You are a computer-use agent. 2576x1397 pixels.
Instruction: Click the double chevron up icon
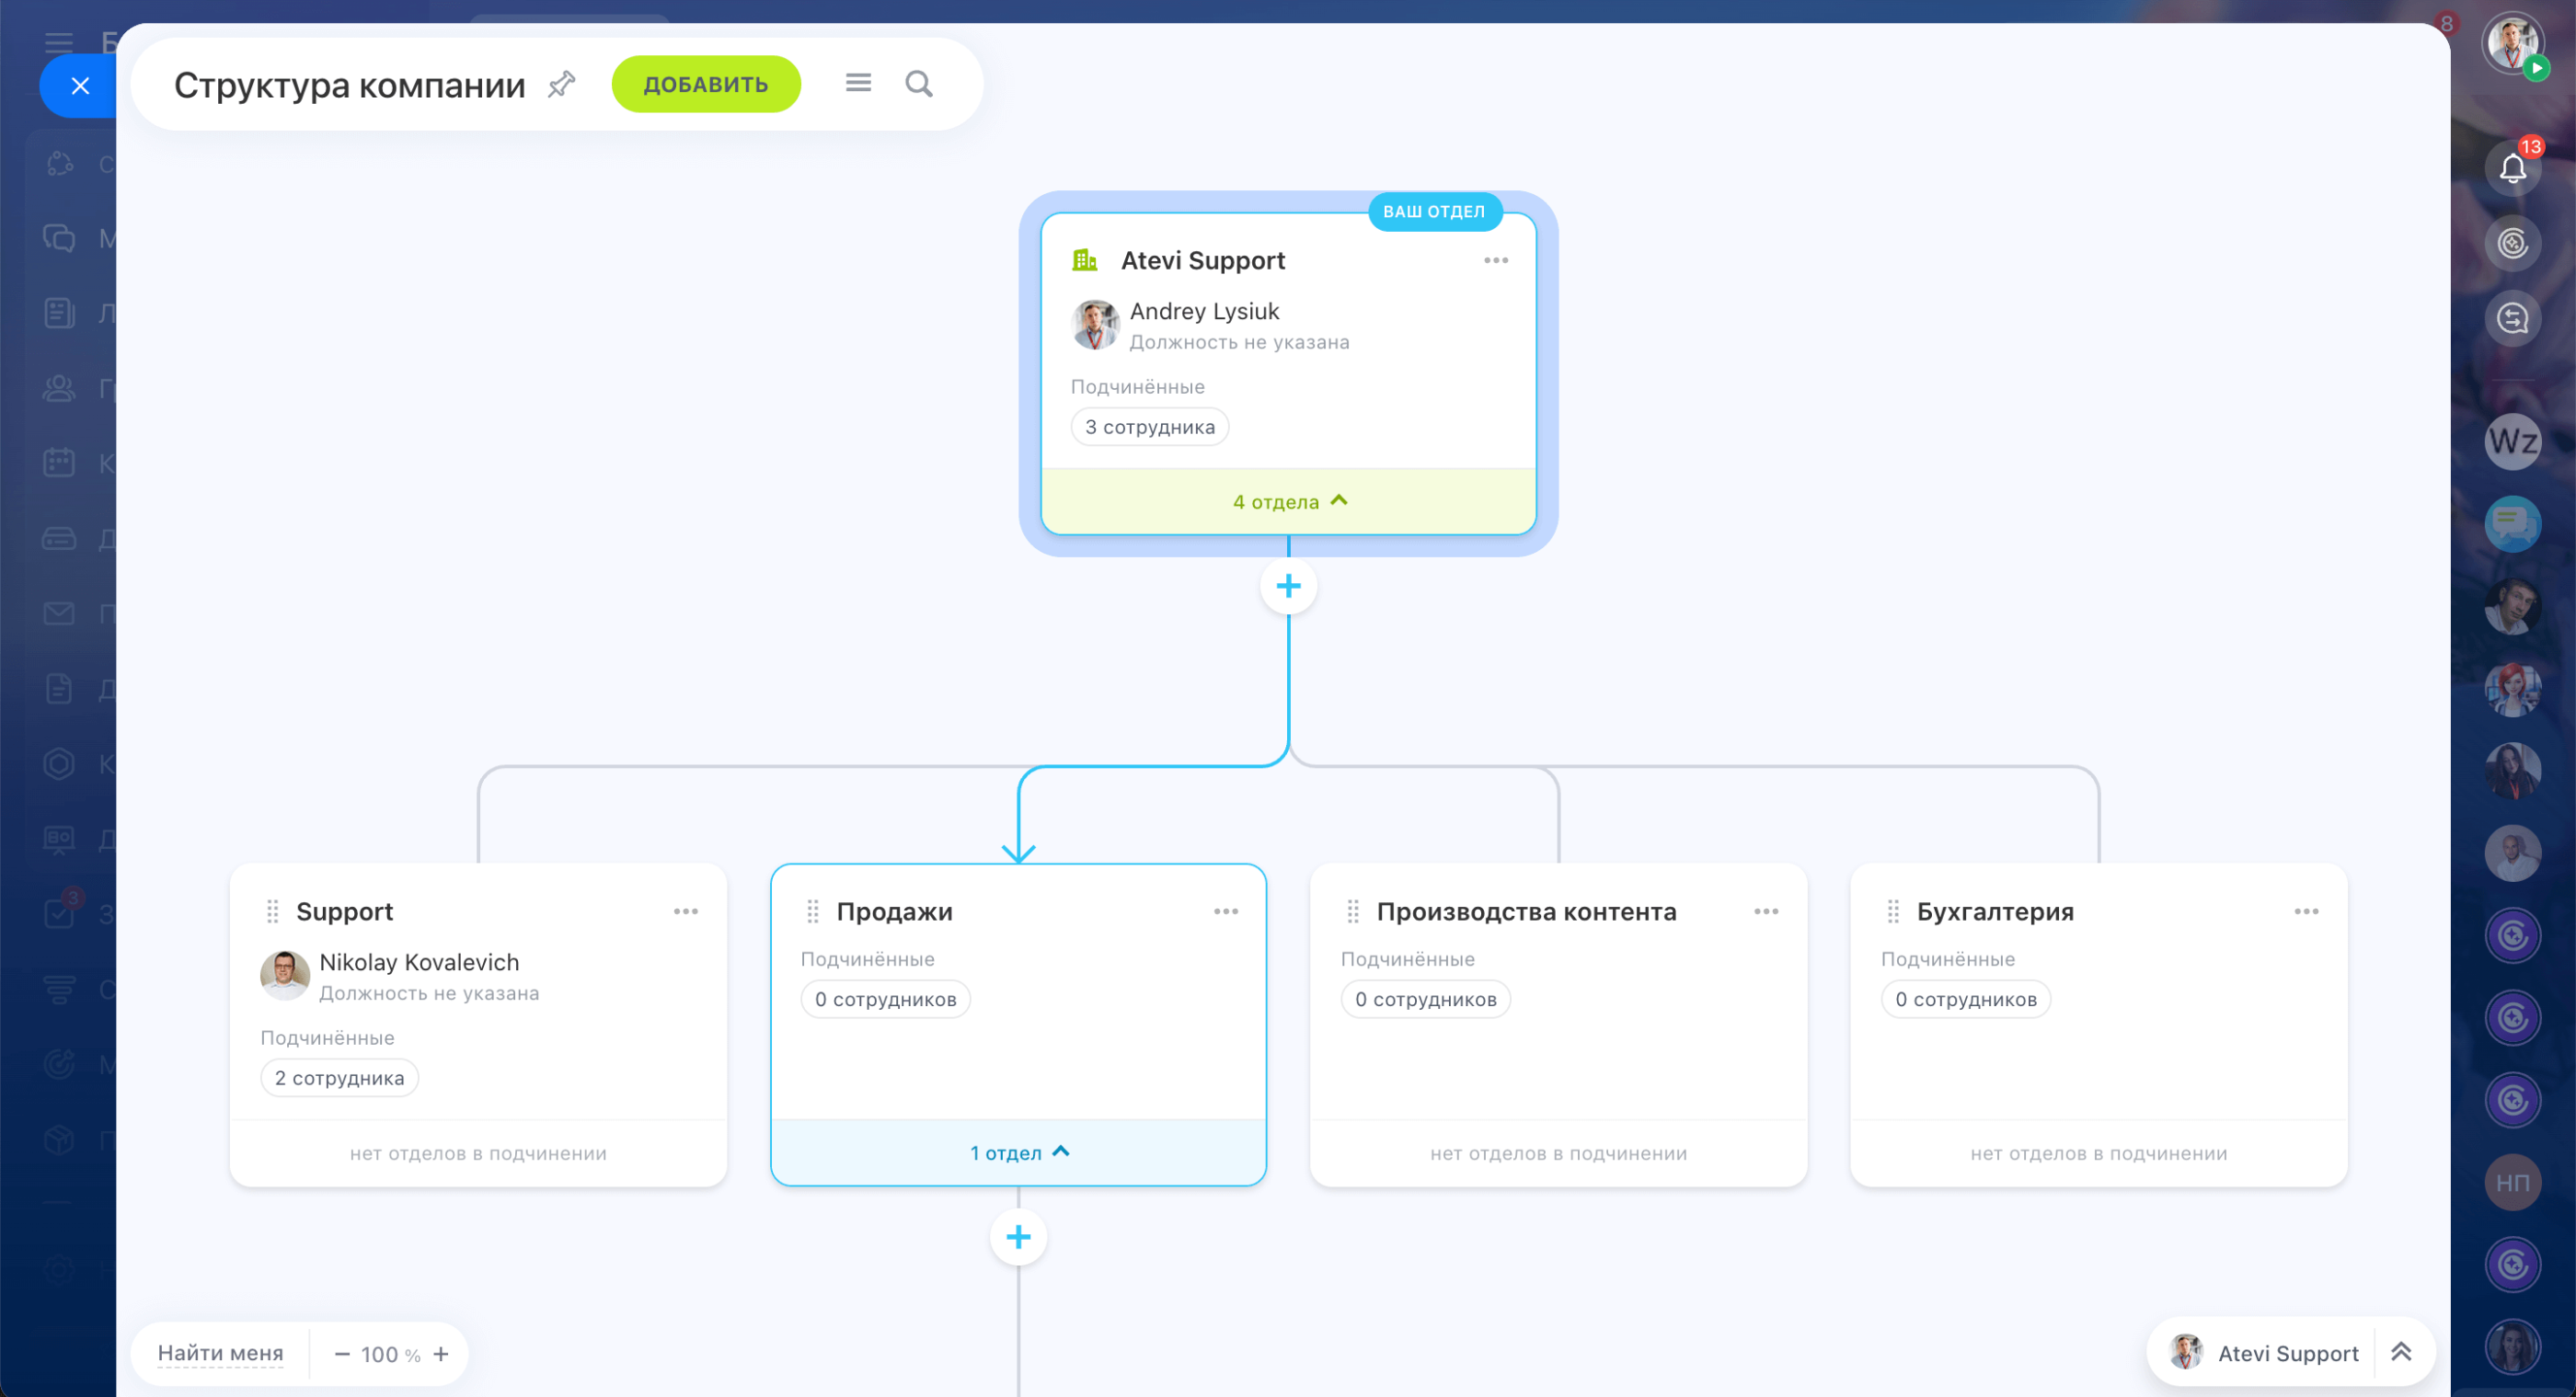2401,1352
